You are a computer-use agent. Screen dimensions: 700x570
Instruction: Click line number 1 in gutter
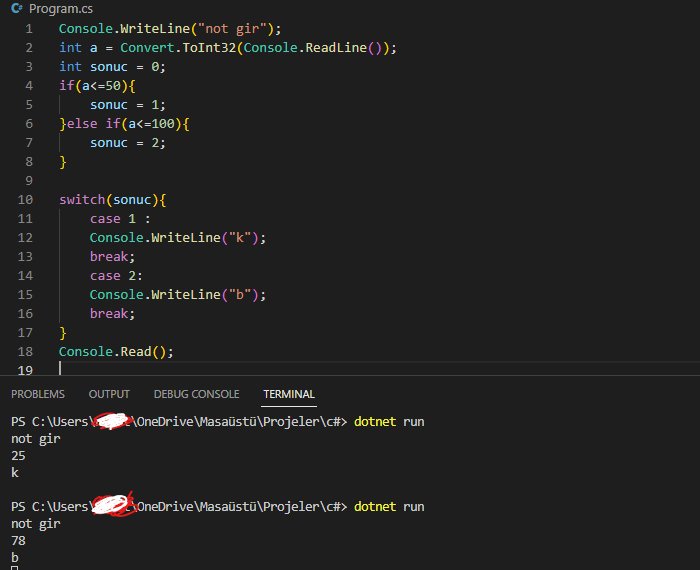29,29
